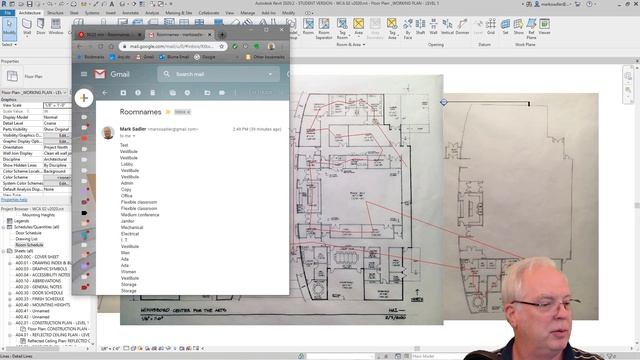Select the Tag Area tool
Screen dimensions: 640x360
(x=392, y=29)
